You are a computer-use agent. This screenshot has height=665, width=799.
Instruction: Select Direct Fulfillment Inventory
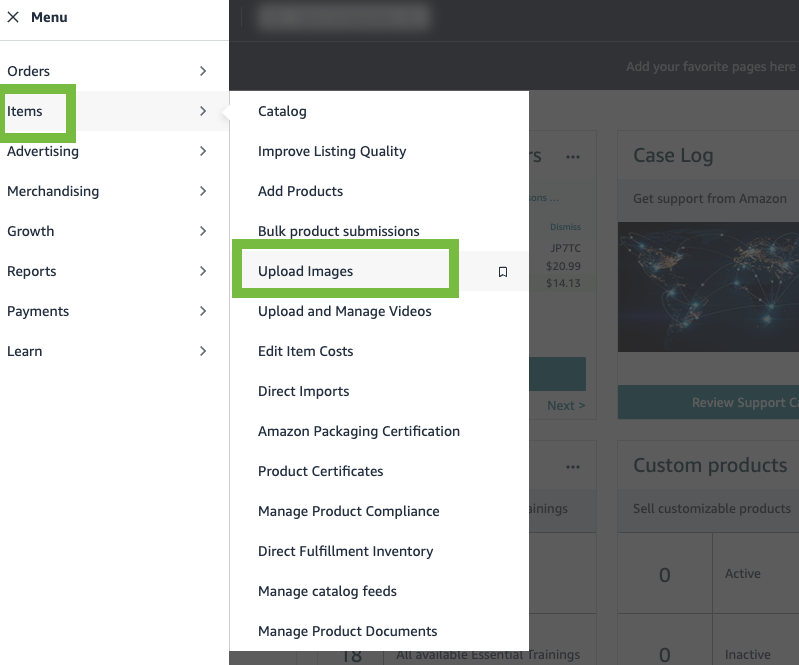click(346, 551)
